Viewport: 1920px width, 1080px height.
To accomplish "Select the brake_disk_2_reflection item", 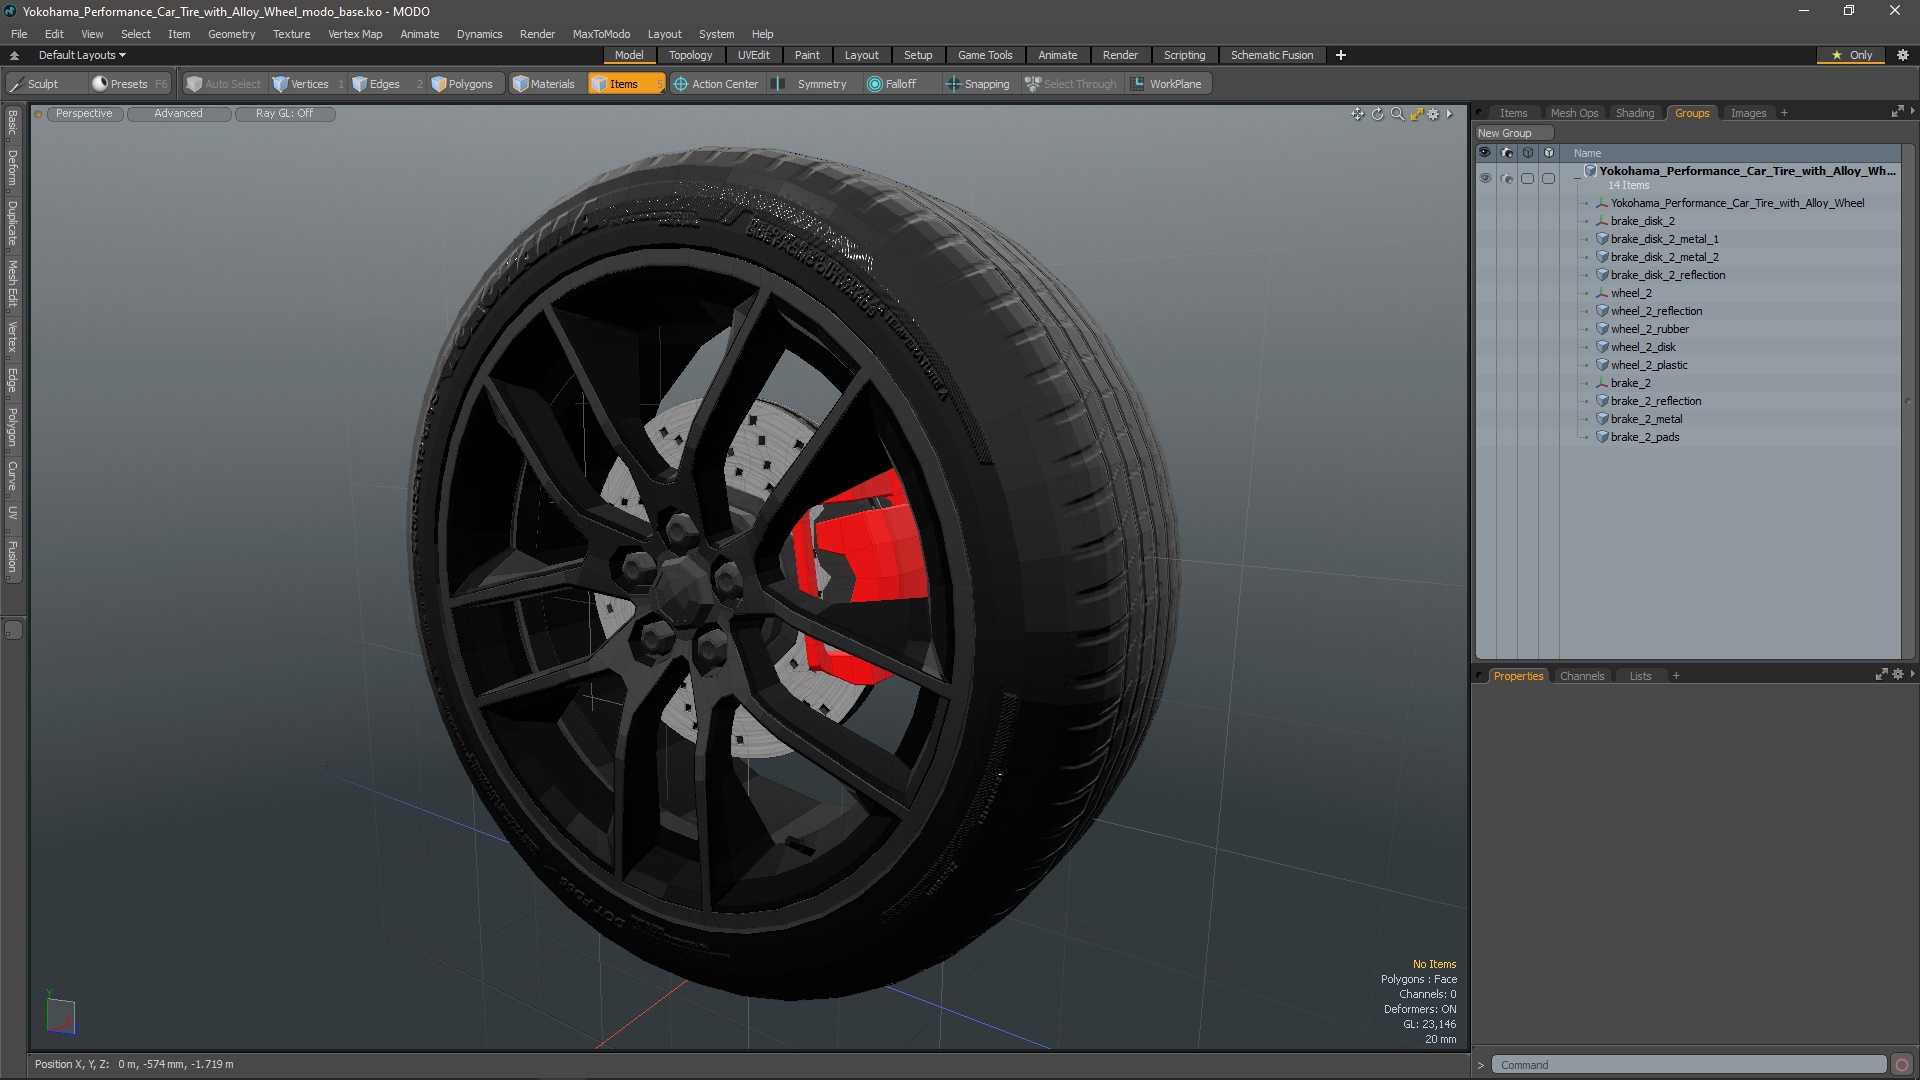I will [x=1667, y=275].
